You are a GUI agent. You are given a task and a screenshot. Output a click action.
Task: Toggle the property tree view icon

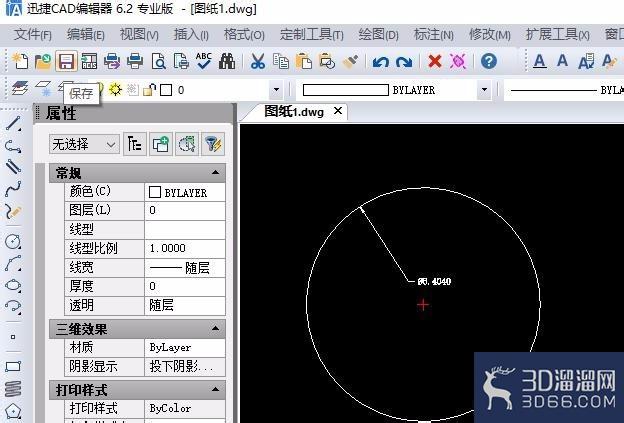point(135,144)
